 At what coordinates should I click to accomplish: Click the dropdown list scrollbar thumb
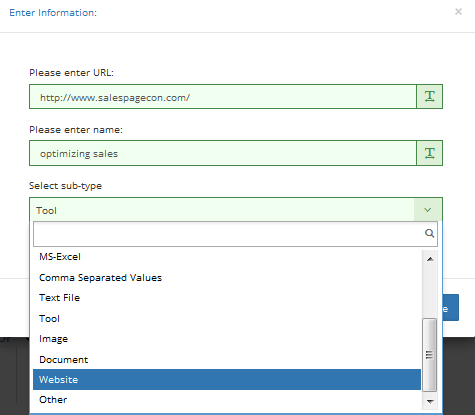tap(430, 355)
